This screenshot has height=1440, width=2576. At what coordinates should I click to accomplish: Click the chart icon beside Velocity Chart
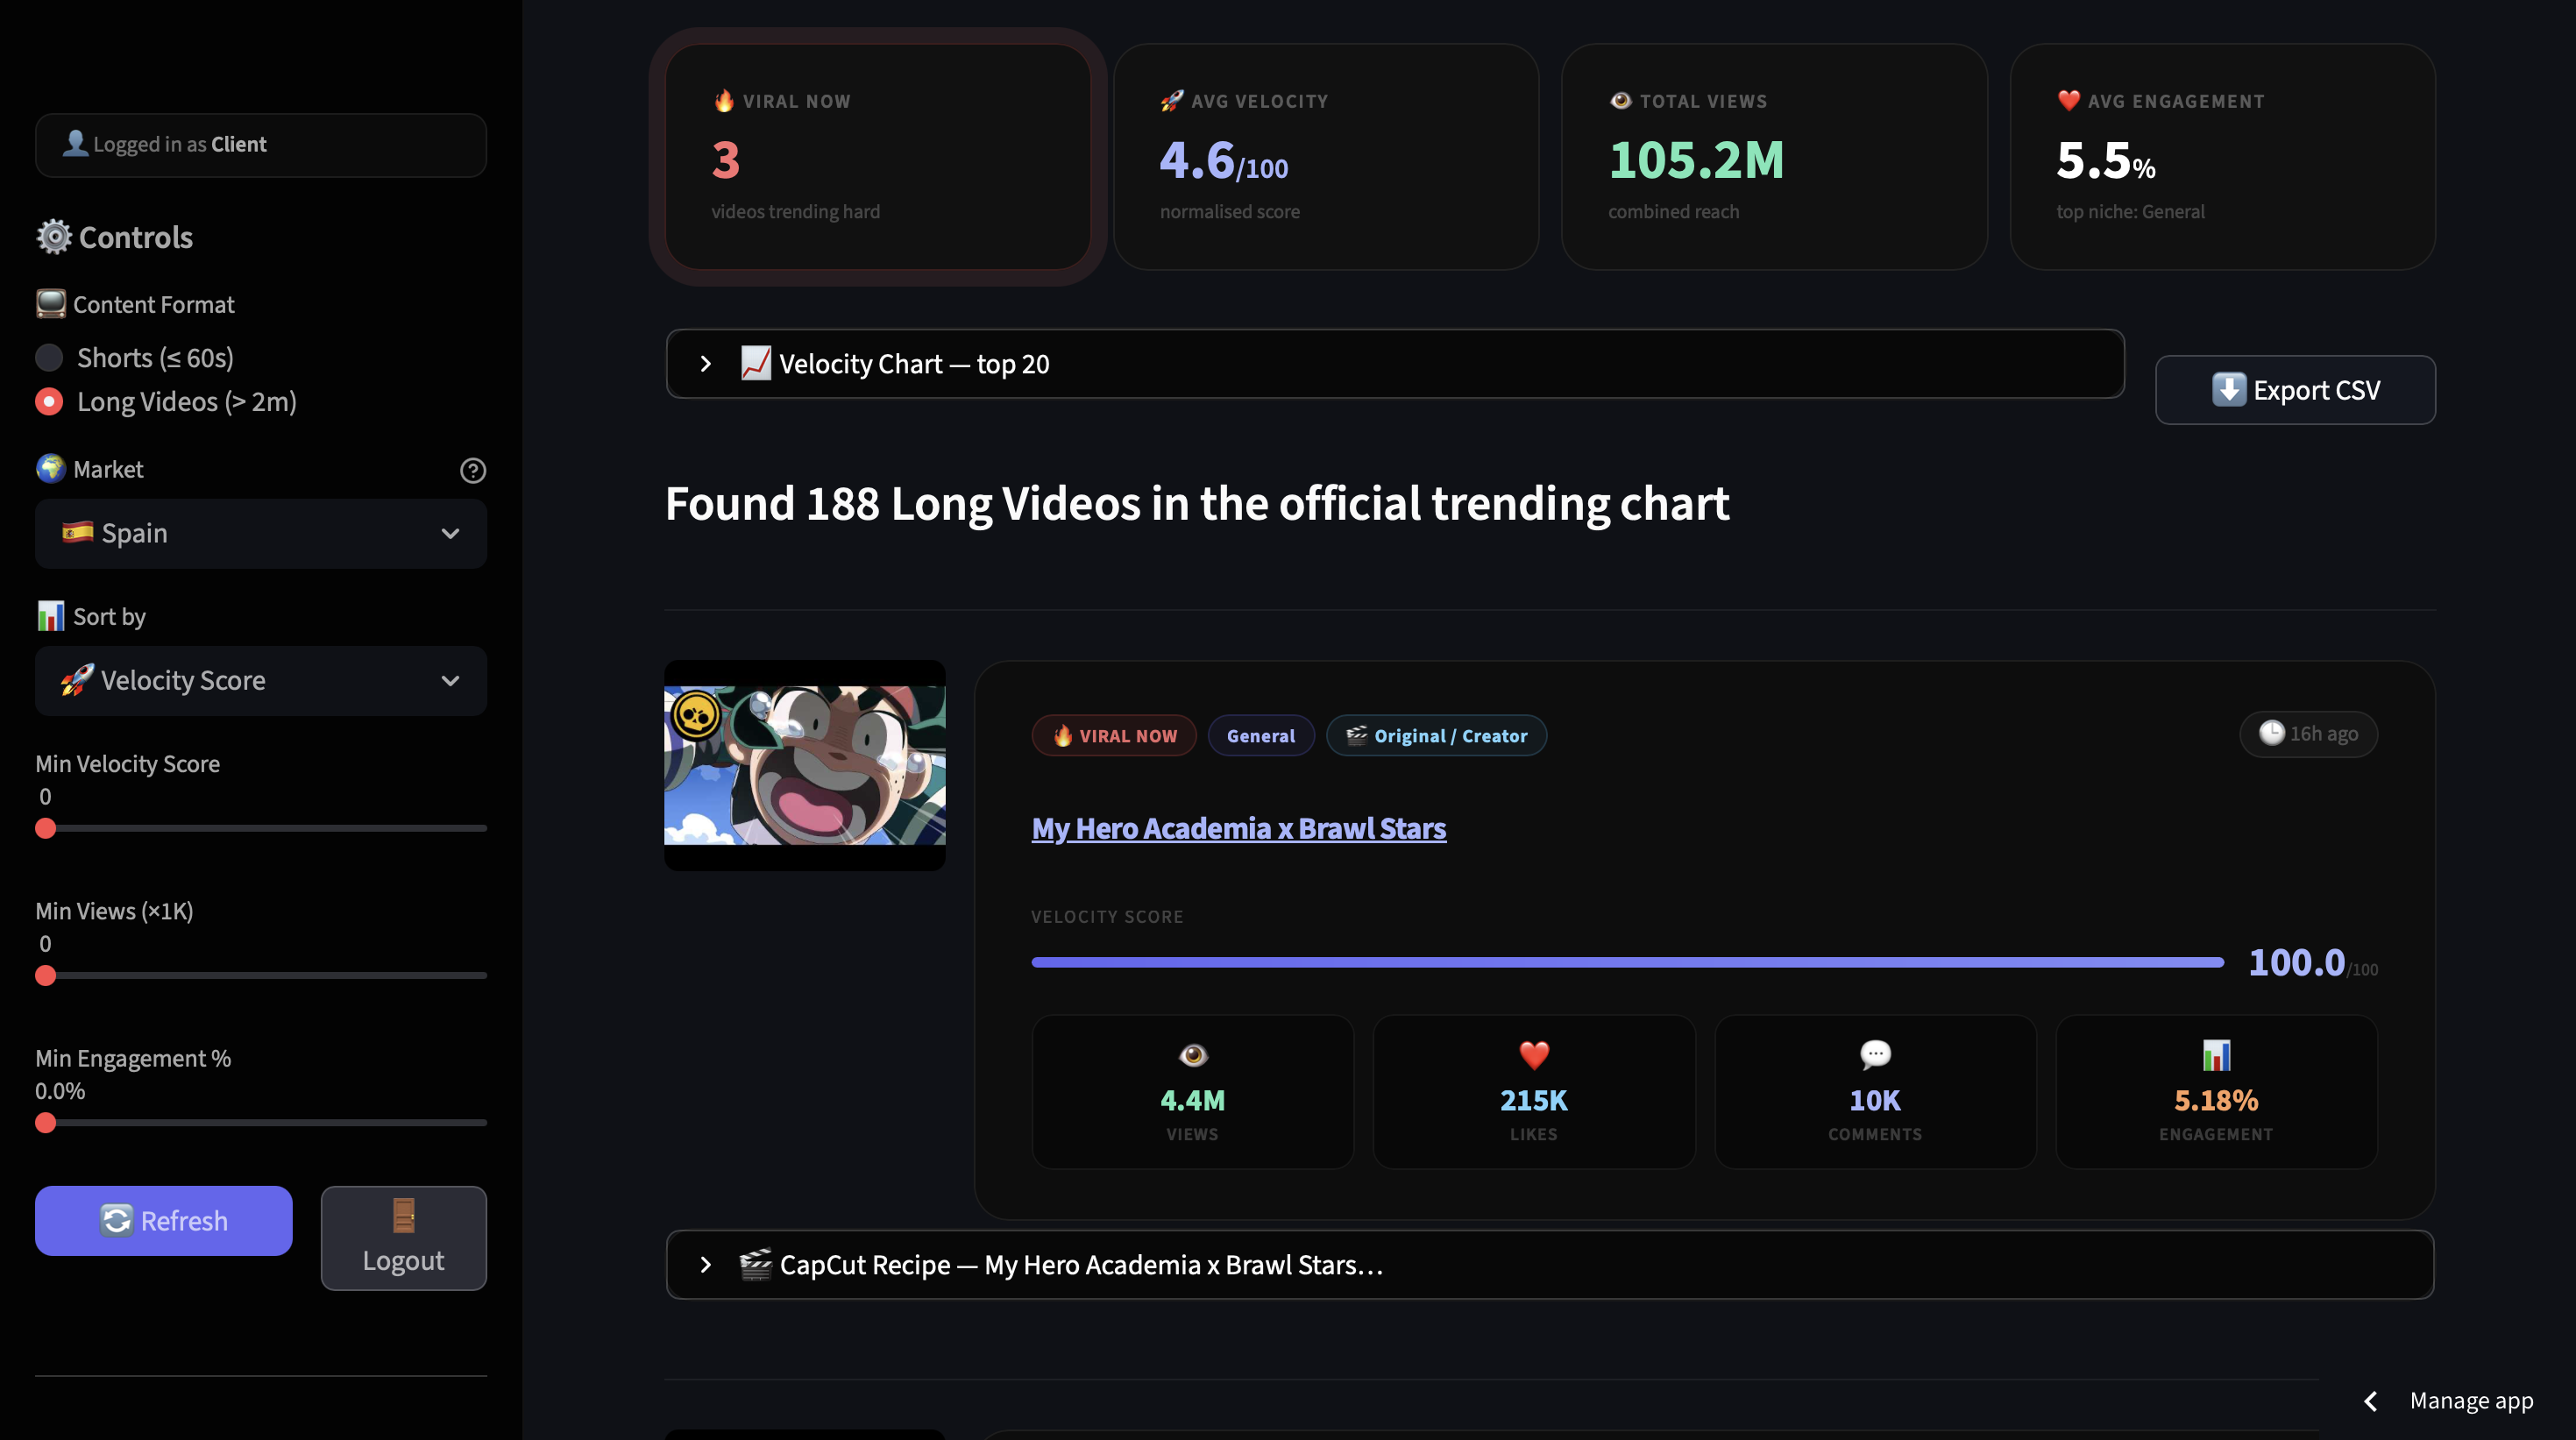[755, 363]
